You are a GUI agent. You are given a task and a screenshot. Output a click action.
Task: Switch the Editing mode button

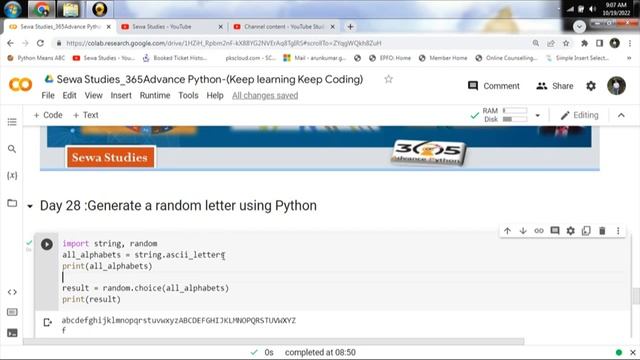point(580,116)
